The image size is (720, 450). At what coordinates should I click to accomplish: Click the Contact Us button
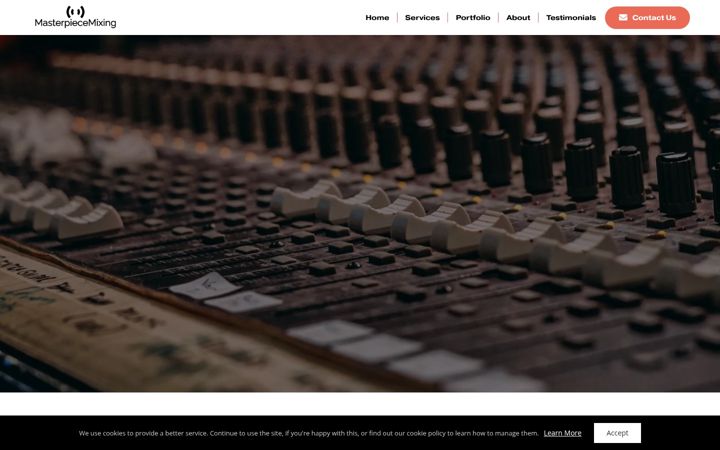pyautogui.click(x=647, y=17)
